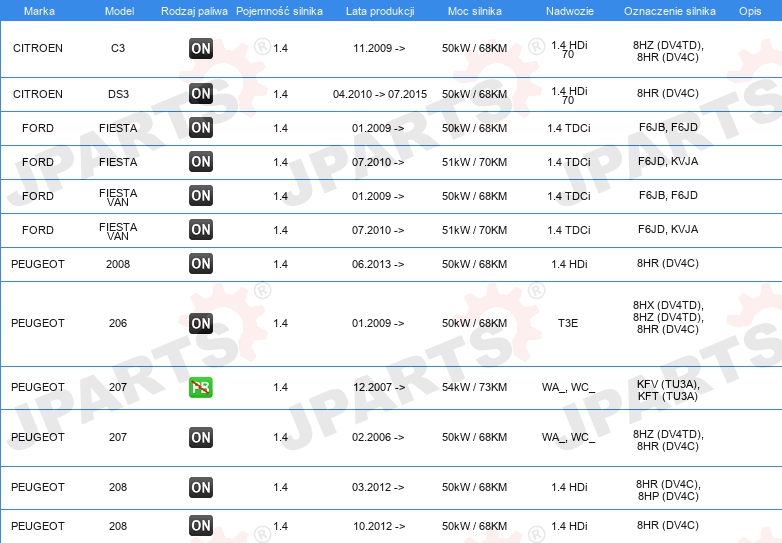Click the 8HR (DV4C), 8HP (DV4C) engine code
The width and height of the screenshot is (782, 543).
(668, 490)
